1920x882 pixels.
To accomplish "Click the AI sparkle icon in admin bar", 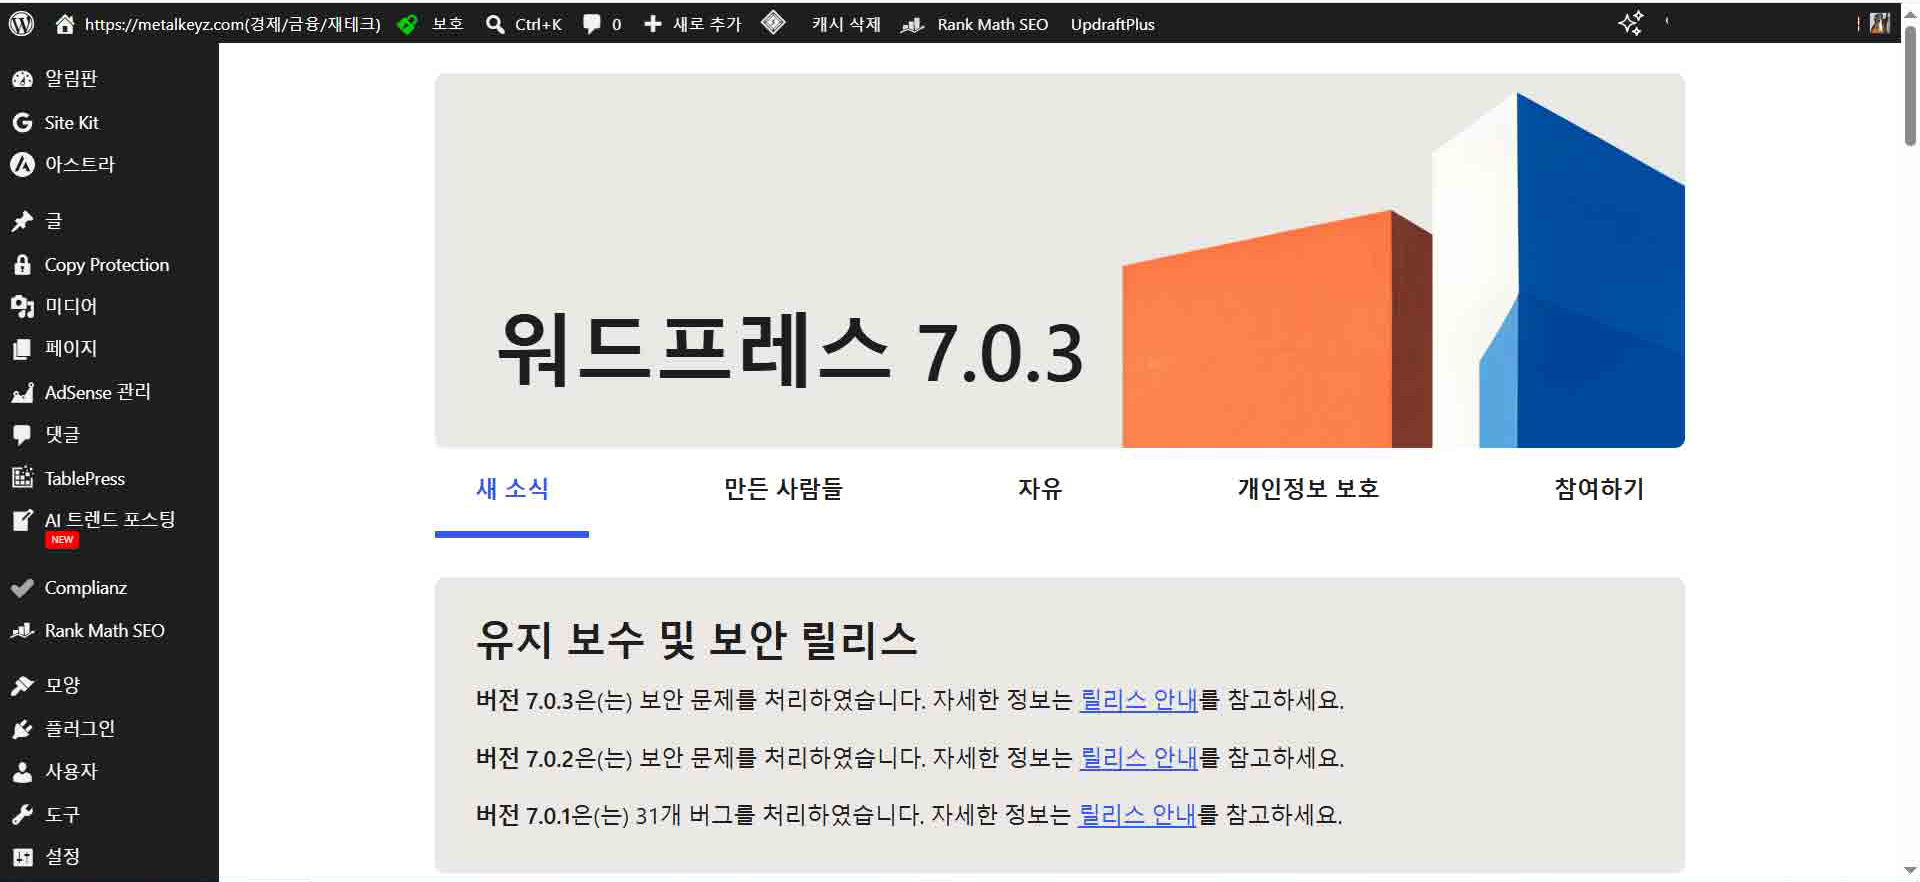I will click(x=1631, y=23).
